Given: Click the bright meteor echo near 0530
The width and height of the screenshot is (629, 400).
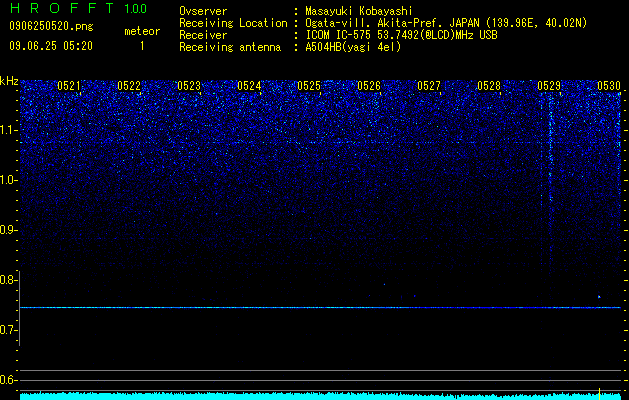Looking at the screenshot, I should (599, 297).
